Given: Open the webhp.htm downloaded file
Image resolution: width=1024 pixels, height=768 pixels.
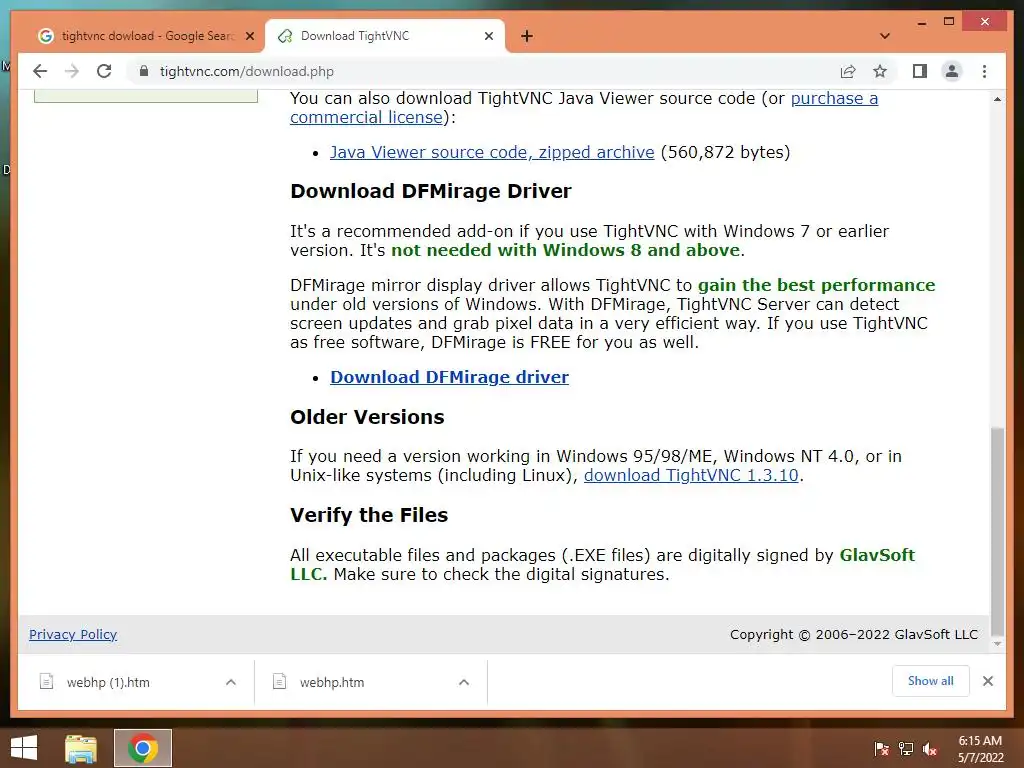Looking at the screenshot, I should (332, 682).
